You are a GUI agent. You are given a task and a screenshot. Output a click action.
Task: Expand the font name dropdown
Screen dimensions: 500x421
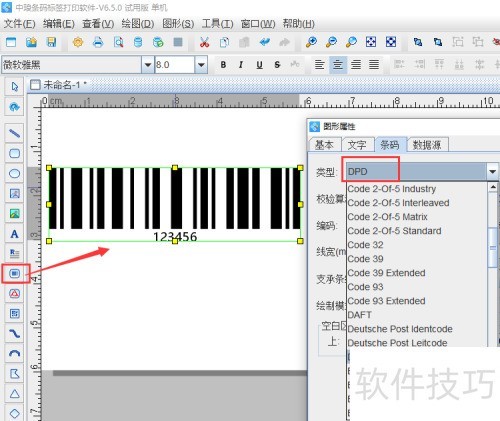pos(148,65)
